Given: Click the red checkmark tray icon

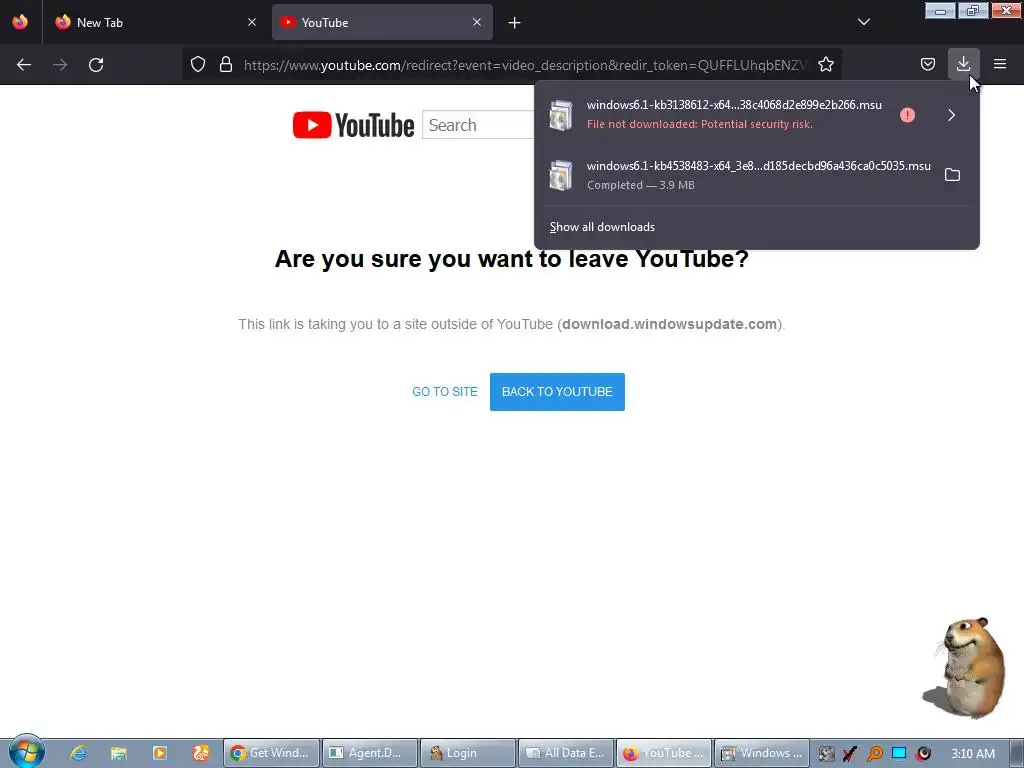Looking at the screenshot, I should (850, 754).
